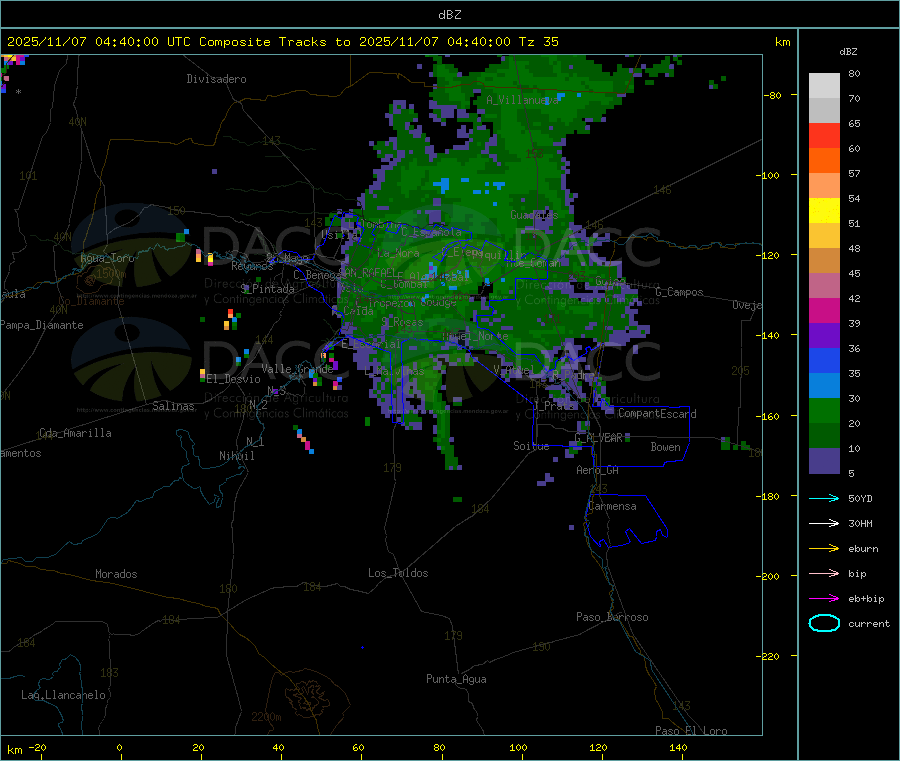Image resolution: width=900 pixels, height=761 pixels.
Task: Click the -80 tick on the right axis
Action: pos(772,95)
